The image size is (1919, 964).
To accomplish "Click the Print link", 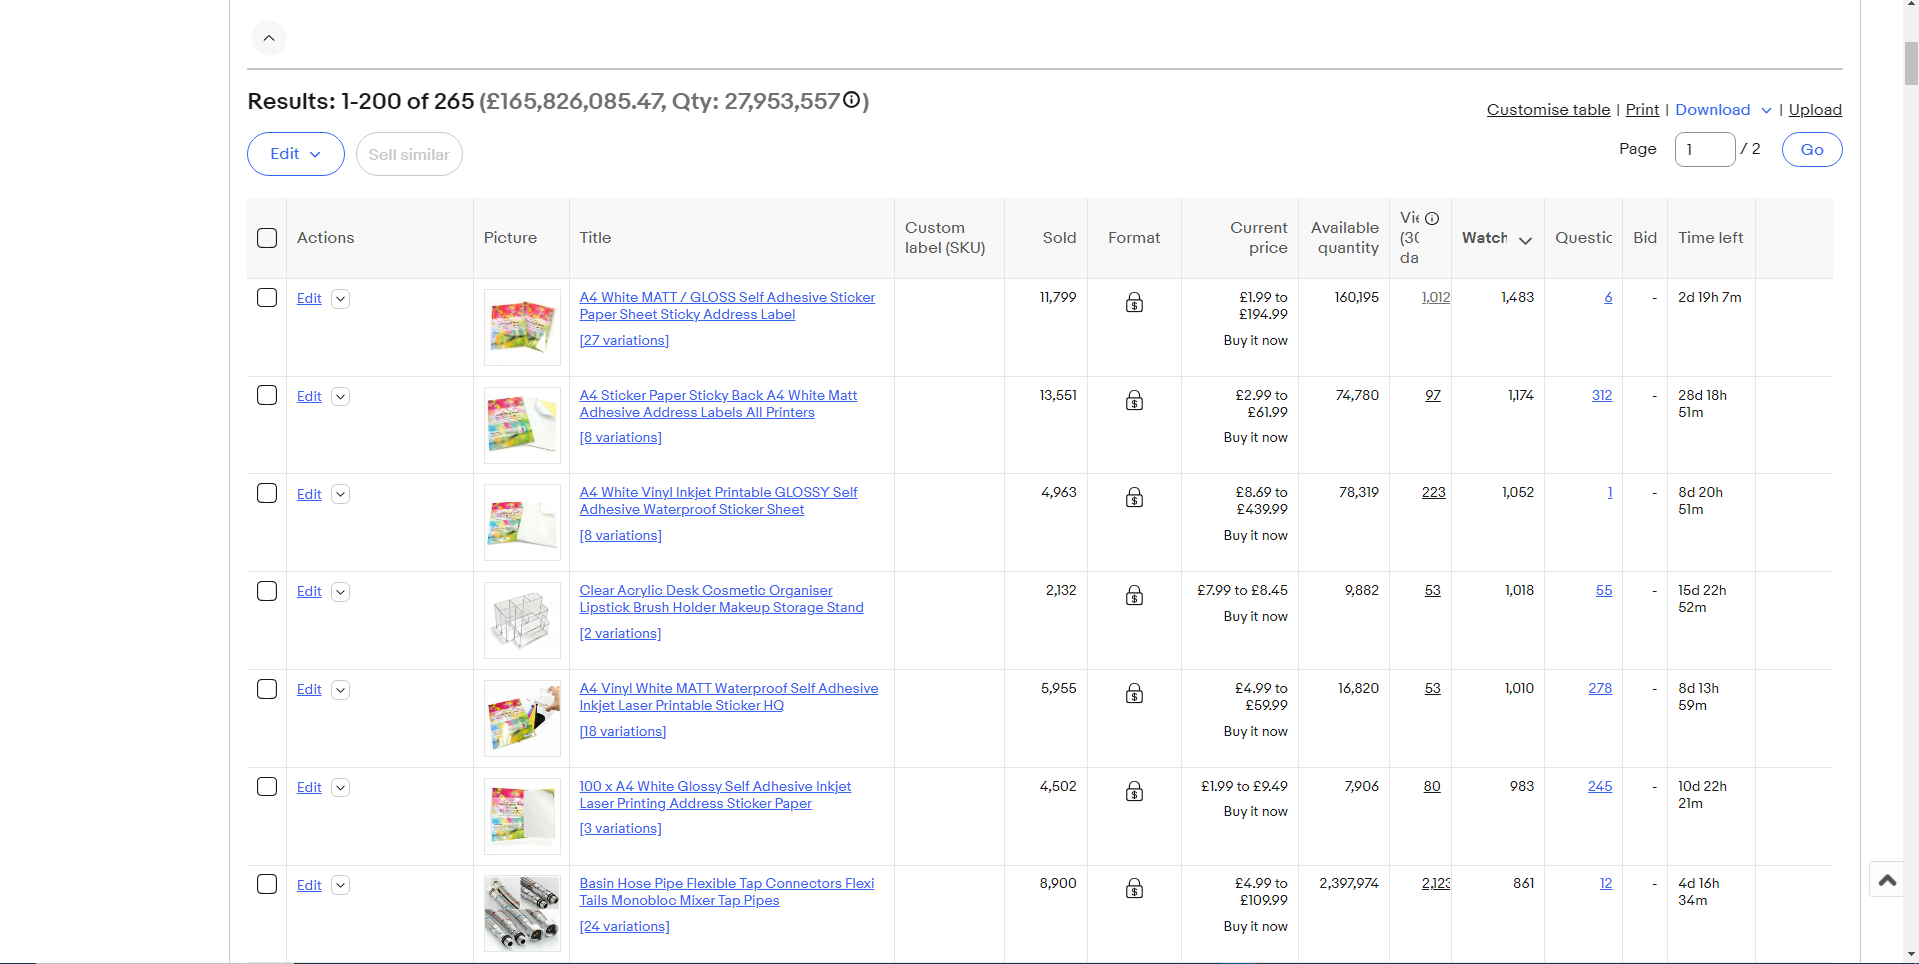I will (x=1642, y=110).
